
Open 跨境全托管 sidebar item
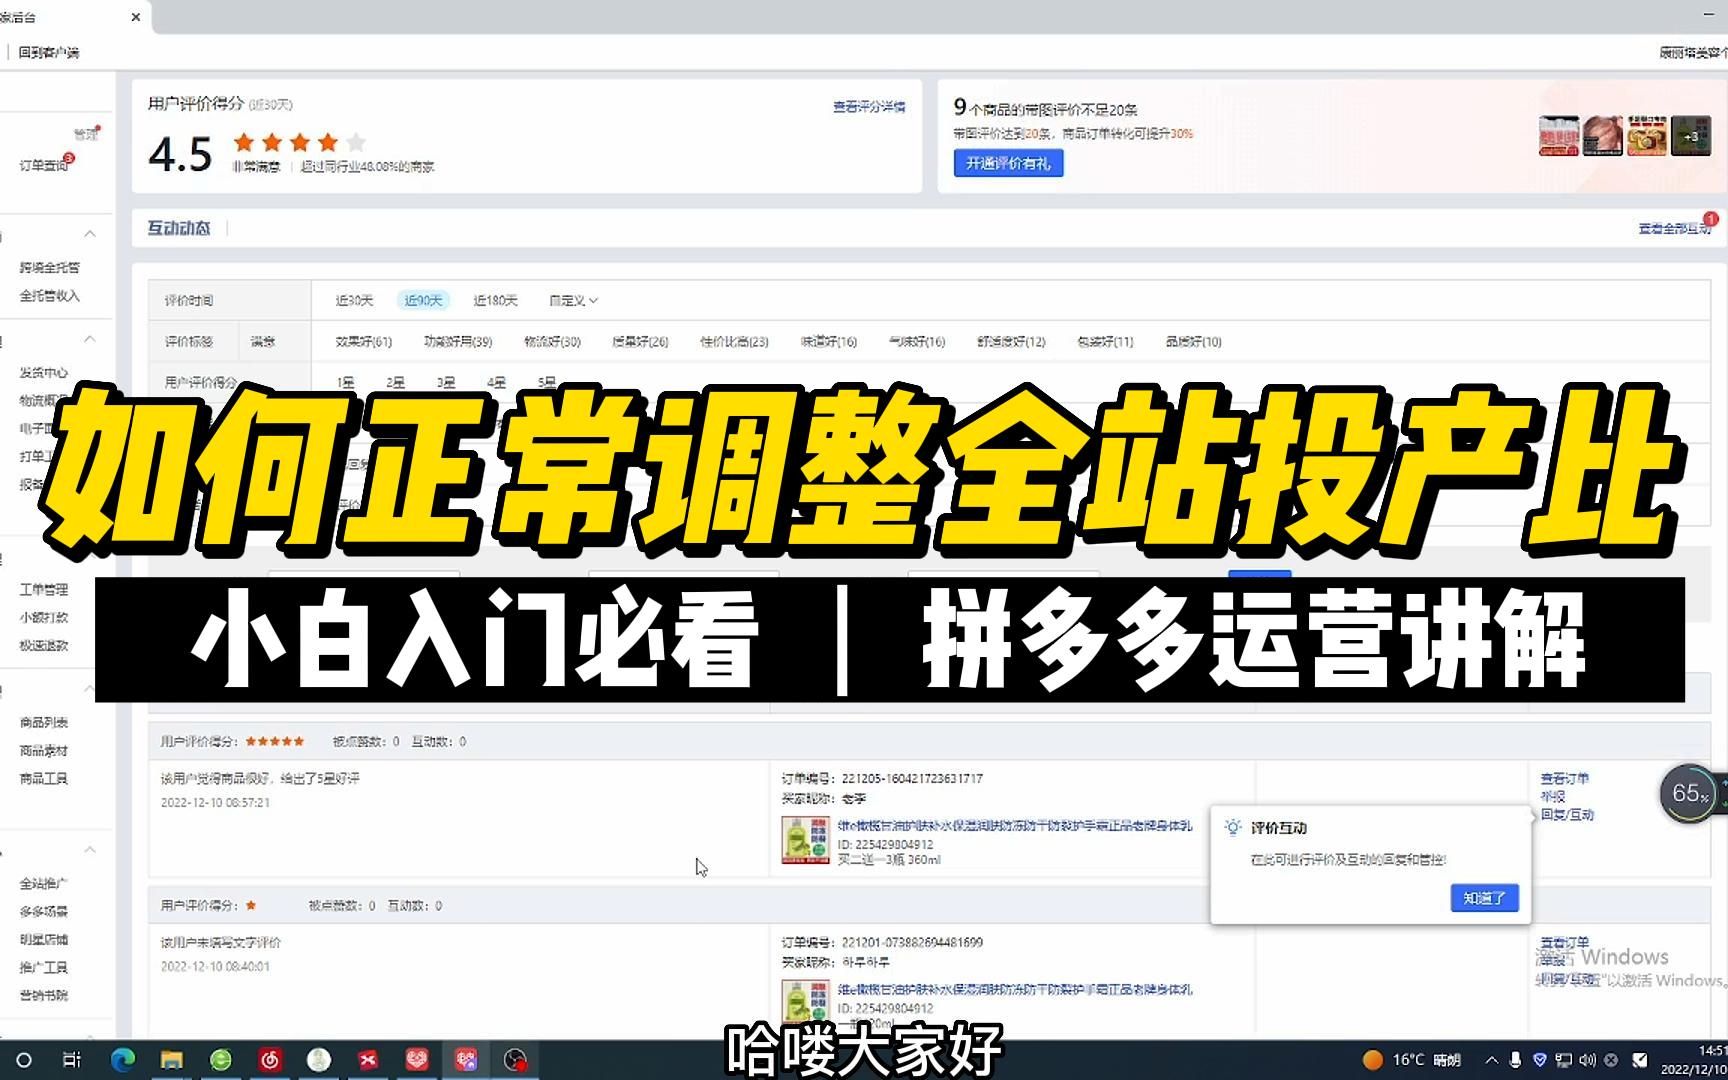50,267
